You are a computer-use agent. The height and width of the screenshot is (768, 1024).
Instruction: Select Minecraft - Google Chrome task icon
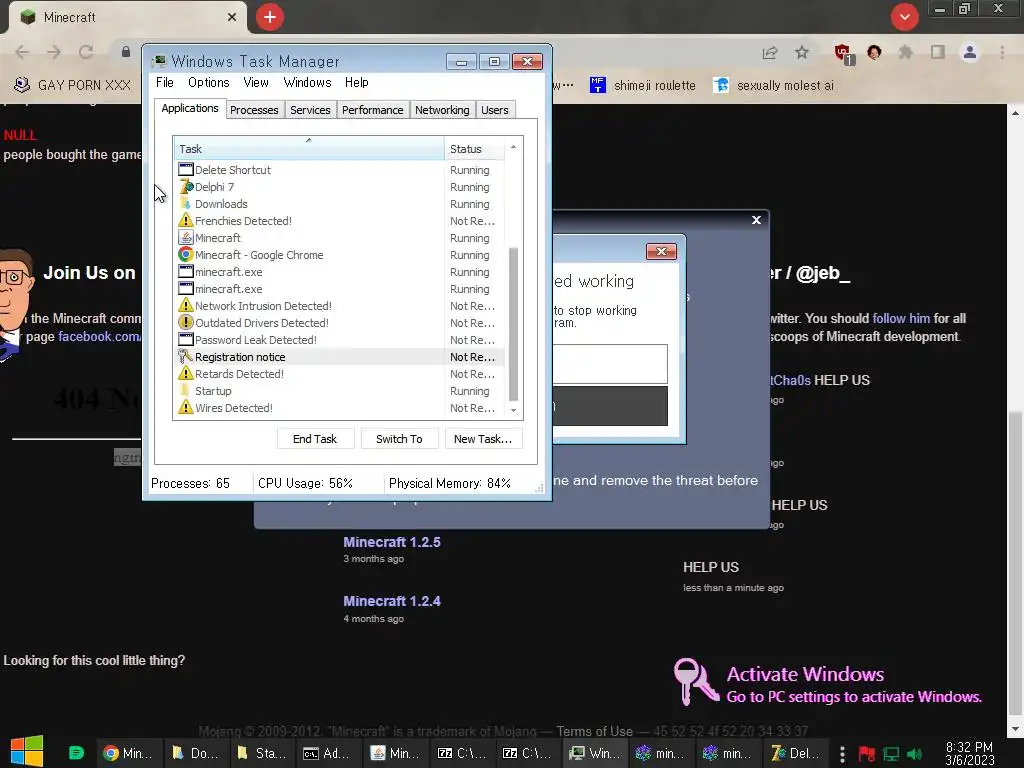click(186, 255)
